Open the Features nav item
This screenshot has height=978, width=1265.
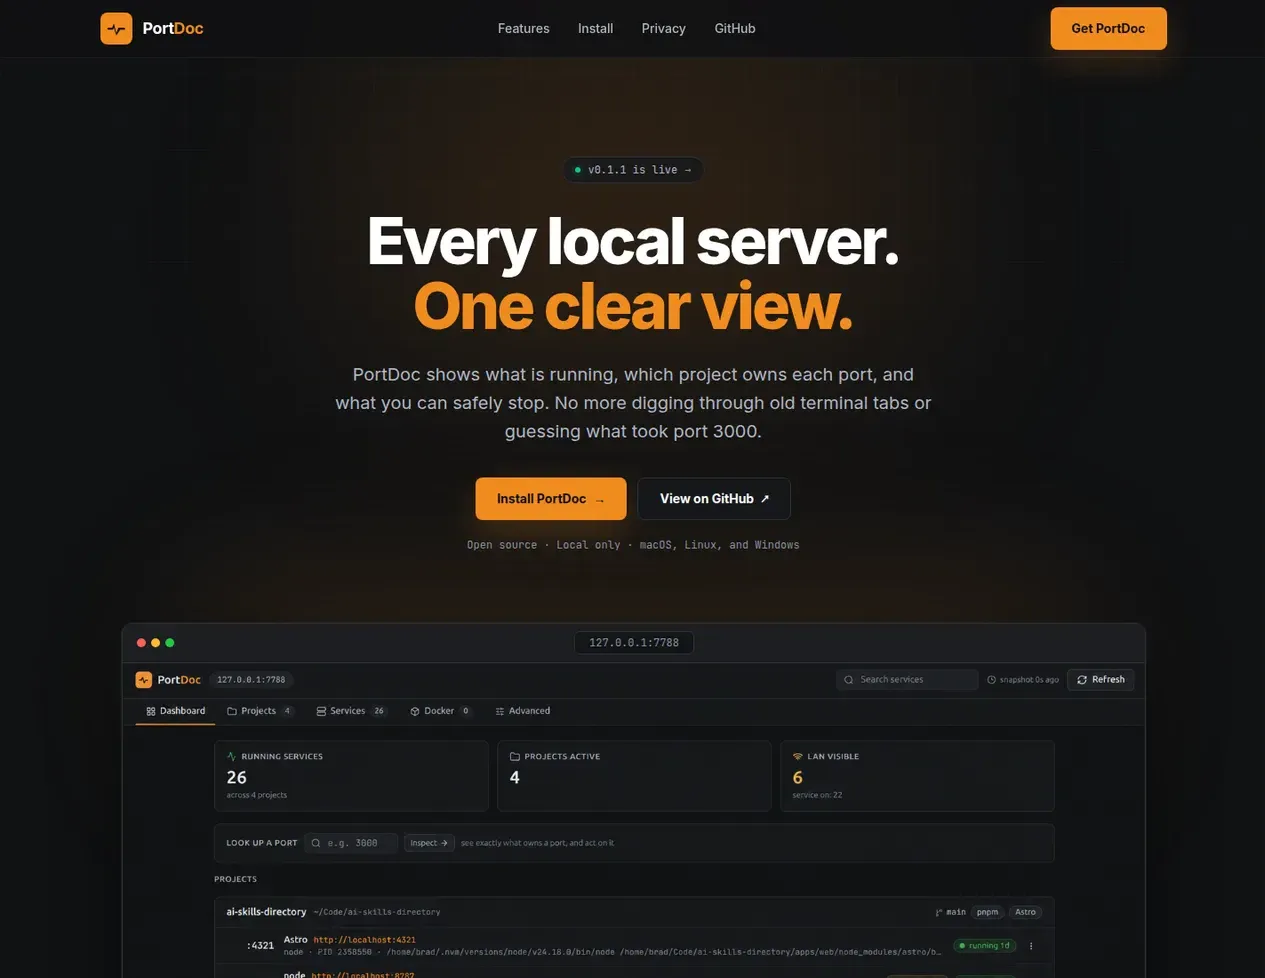click(523, 28)
